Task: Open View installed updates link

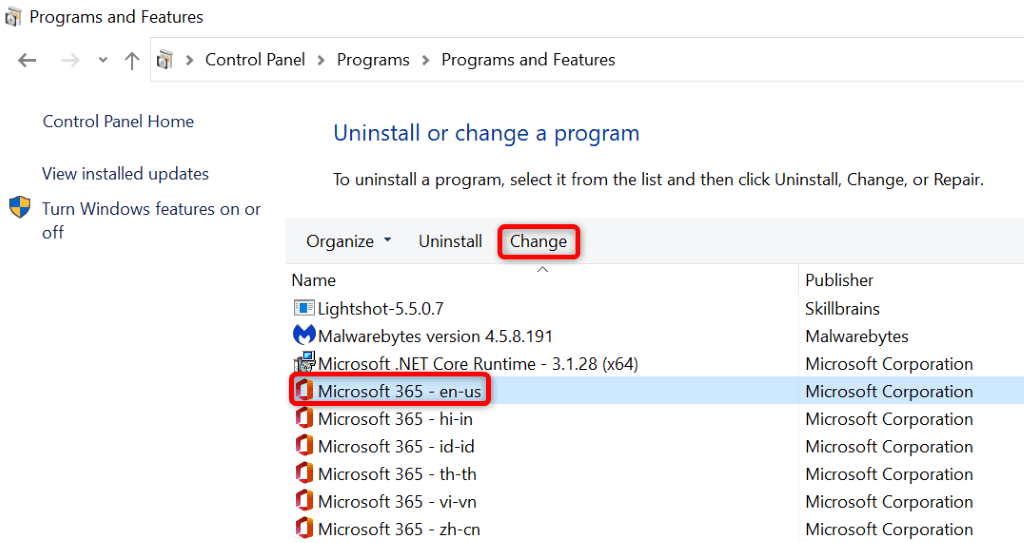Action: (125, 174)
